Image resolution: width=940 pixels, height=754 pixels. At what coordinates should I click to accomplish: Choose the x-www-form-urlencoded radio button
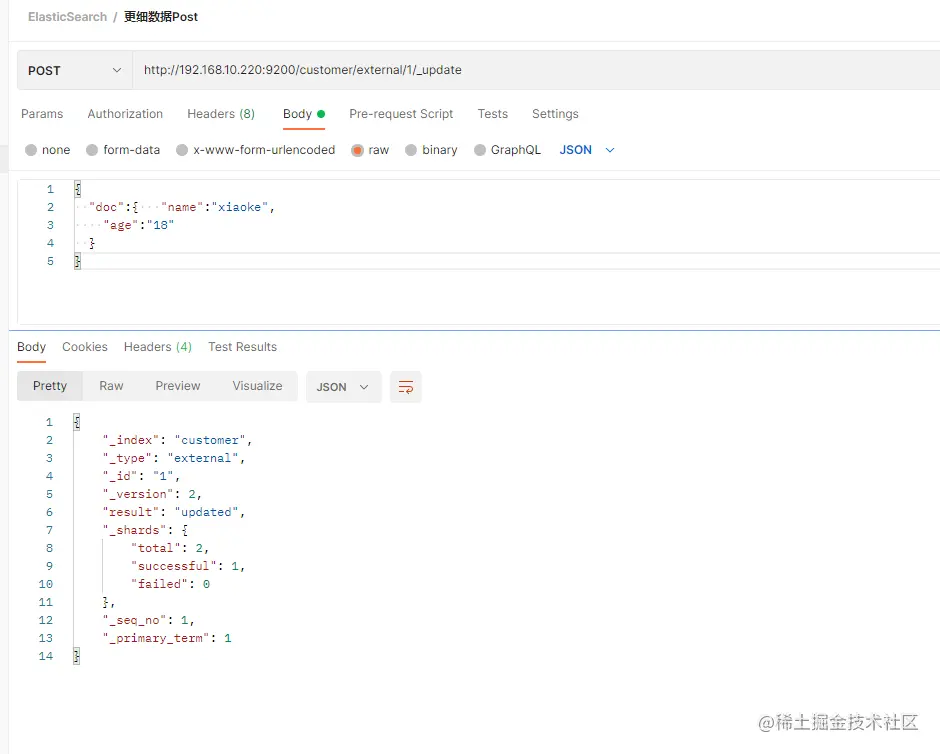[x=182, y=150]
